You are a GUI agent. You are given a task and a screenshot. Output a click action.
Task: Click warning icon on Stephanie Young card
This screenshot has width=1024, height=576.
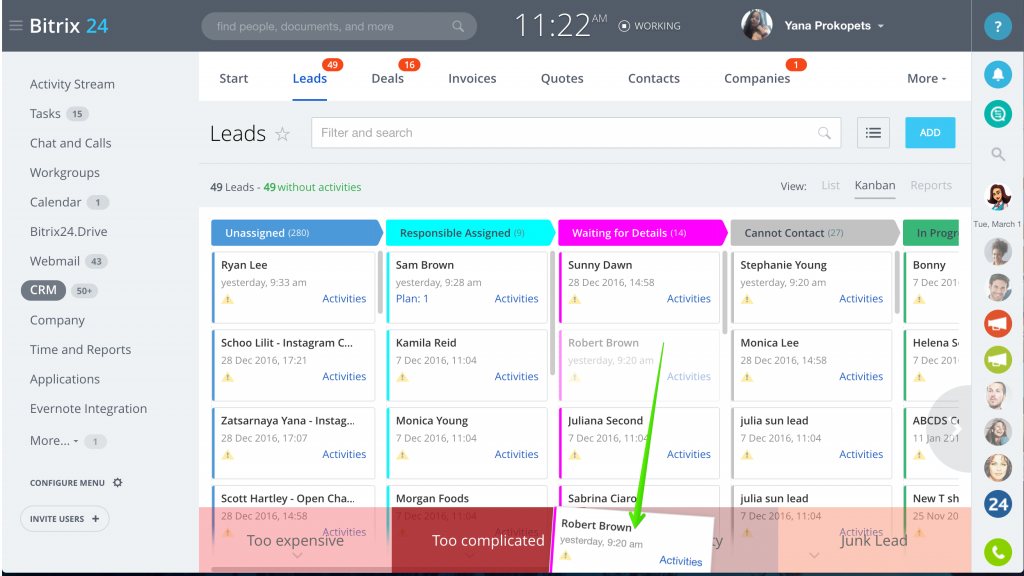[x=747, y=299]
